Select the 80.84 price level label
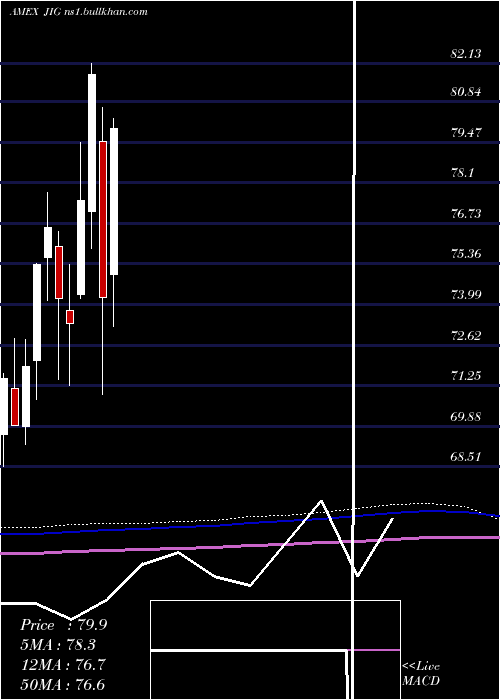Screen dimensions: 500x700 pos(466,92)
